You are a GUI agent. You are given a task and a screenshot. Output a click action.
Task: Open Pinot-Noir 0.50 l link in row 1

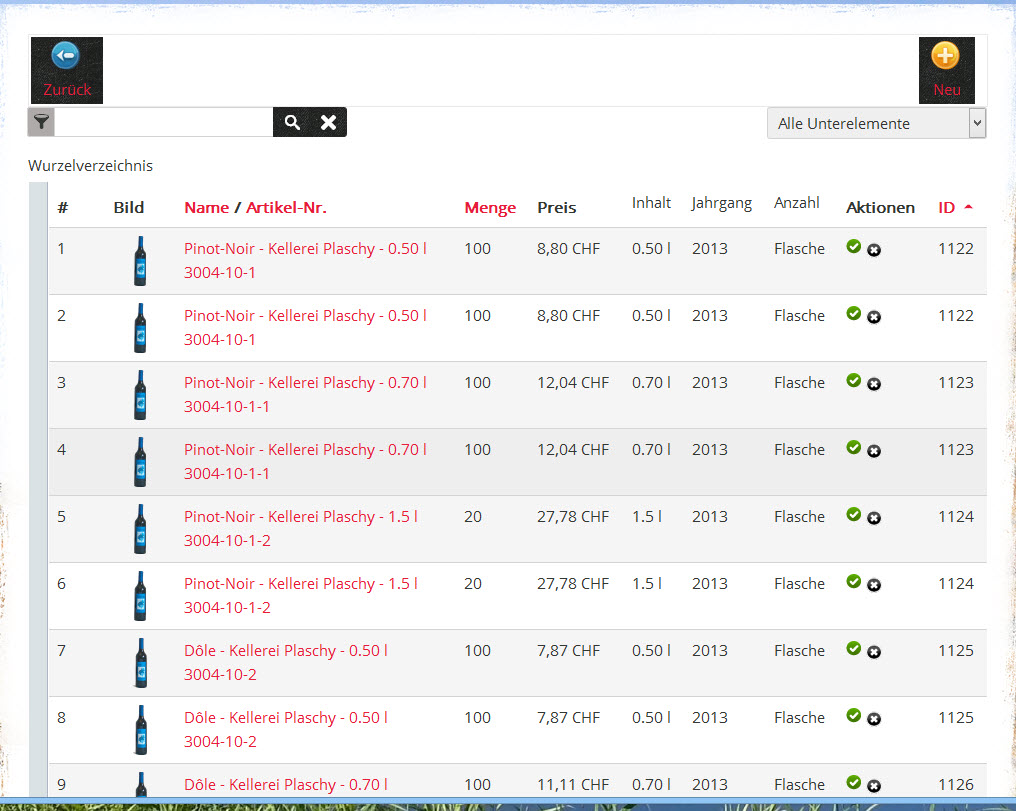tap(305, 249)
